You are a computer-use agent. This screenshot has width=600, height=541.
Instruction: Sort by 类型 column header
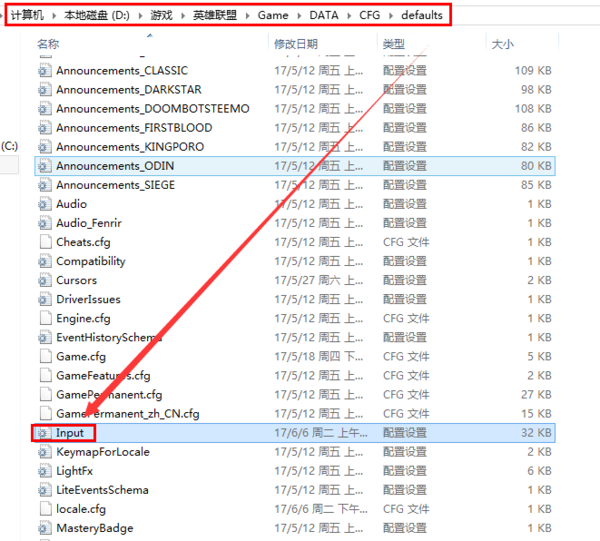[x=394, y=44]
